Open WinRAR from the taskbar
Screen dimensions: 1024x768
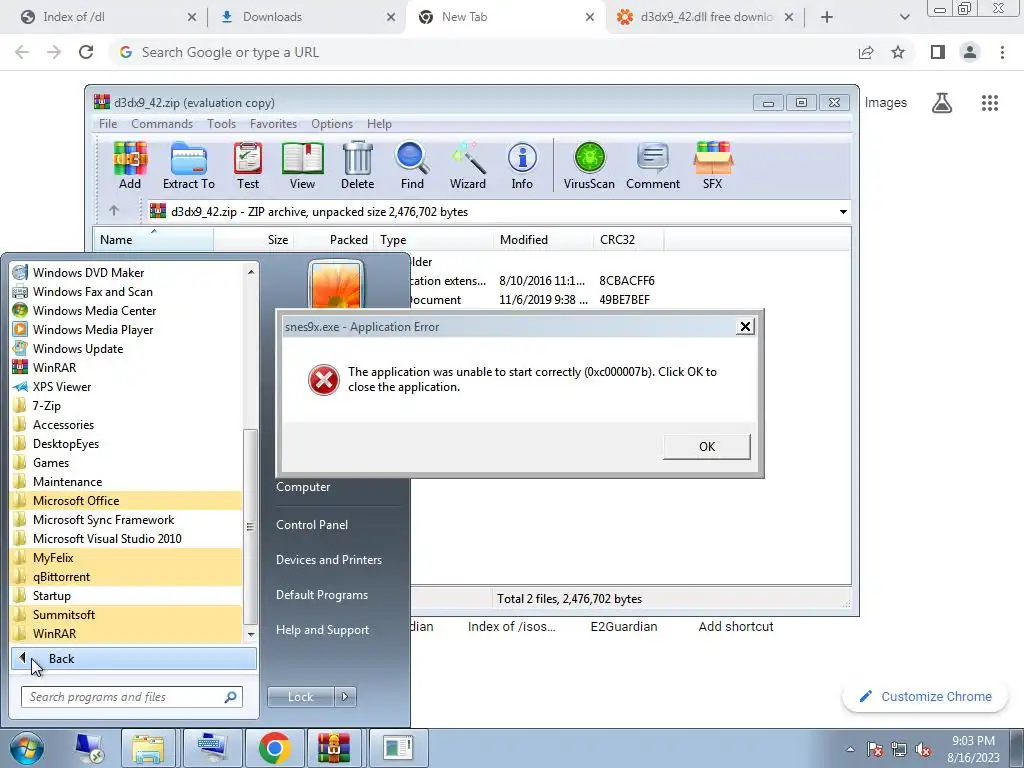pyautogui.click(x=334, y=748)
